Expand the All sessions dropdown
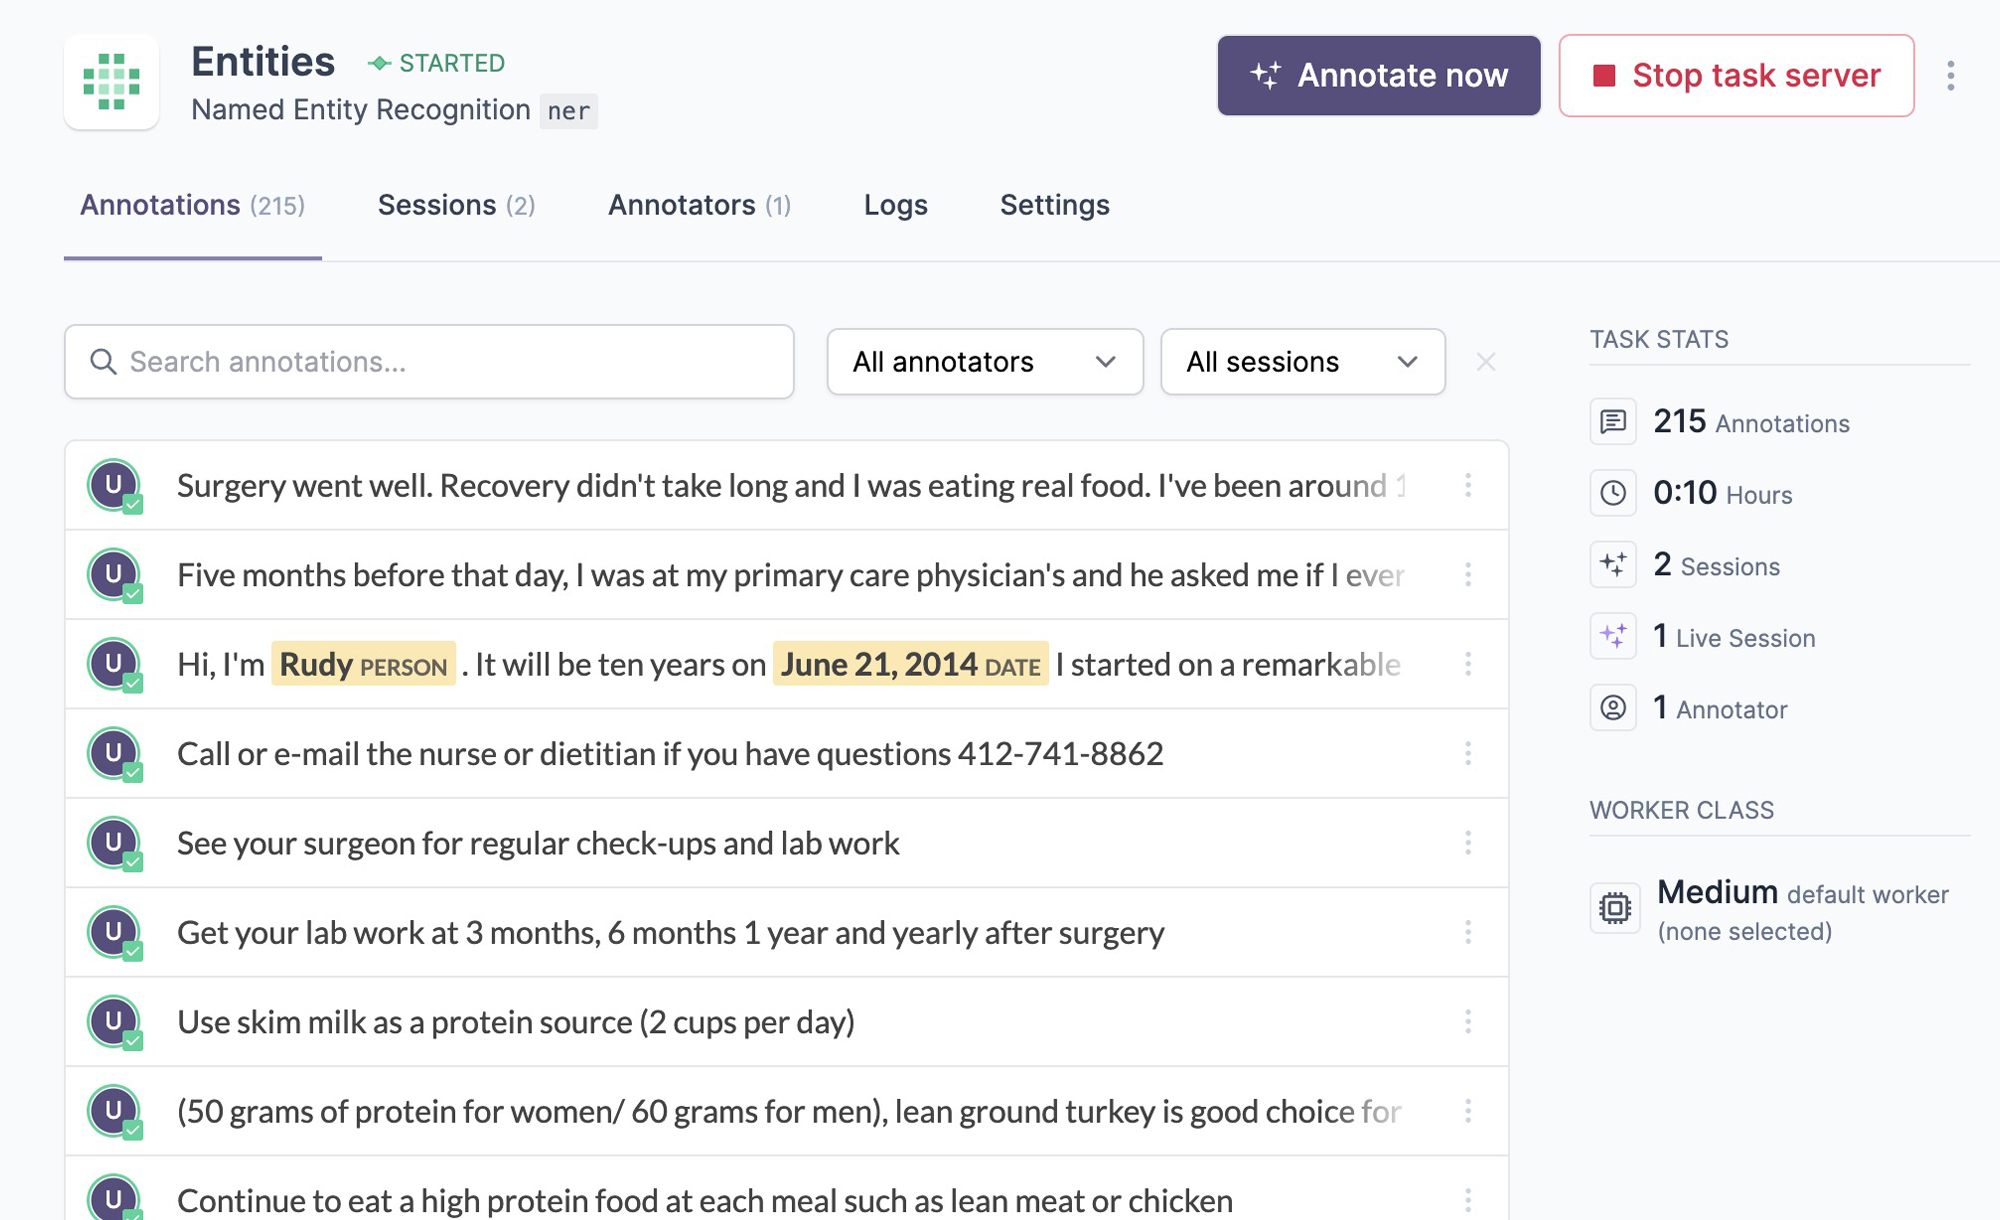This screenshot has height=1220, width=2000. [x=1302, y=362]
